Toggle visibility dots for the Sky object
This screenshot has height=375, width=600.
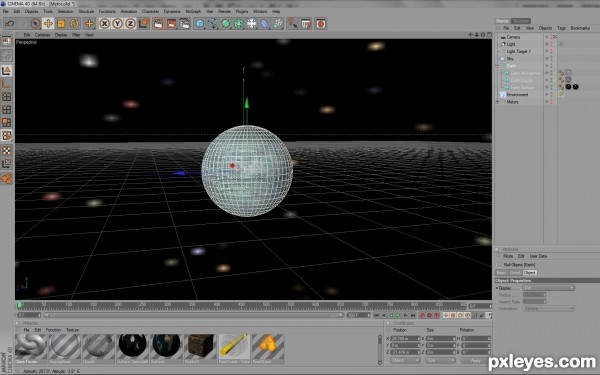click(x=551, y=59)
